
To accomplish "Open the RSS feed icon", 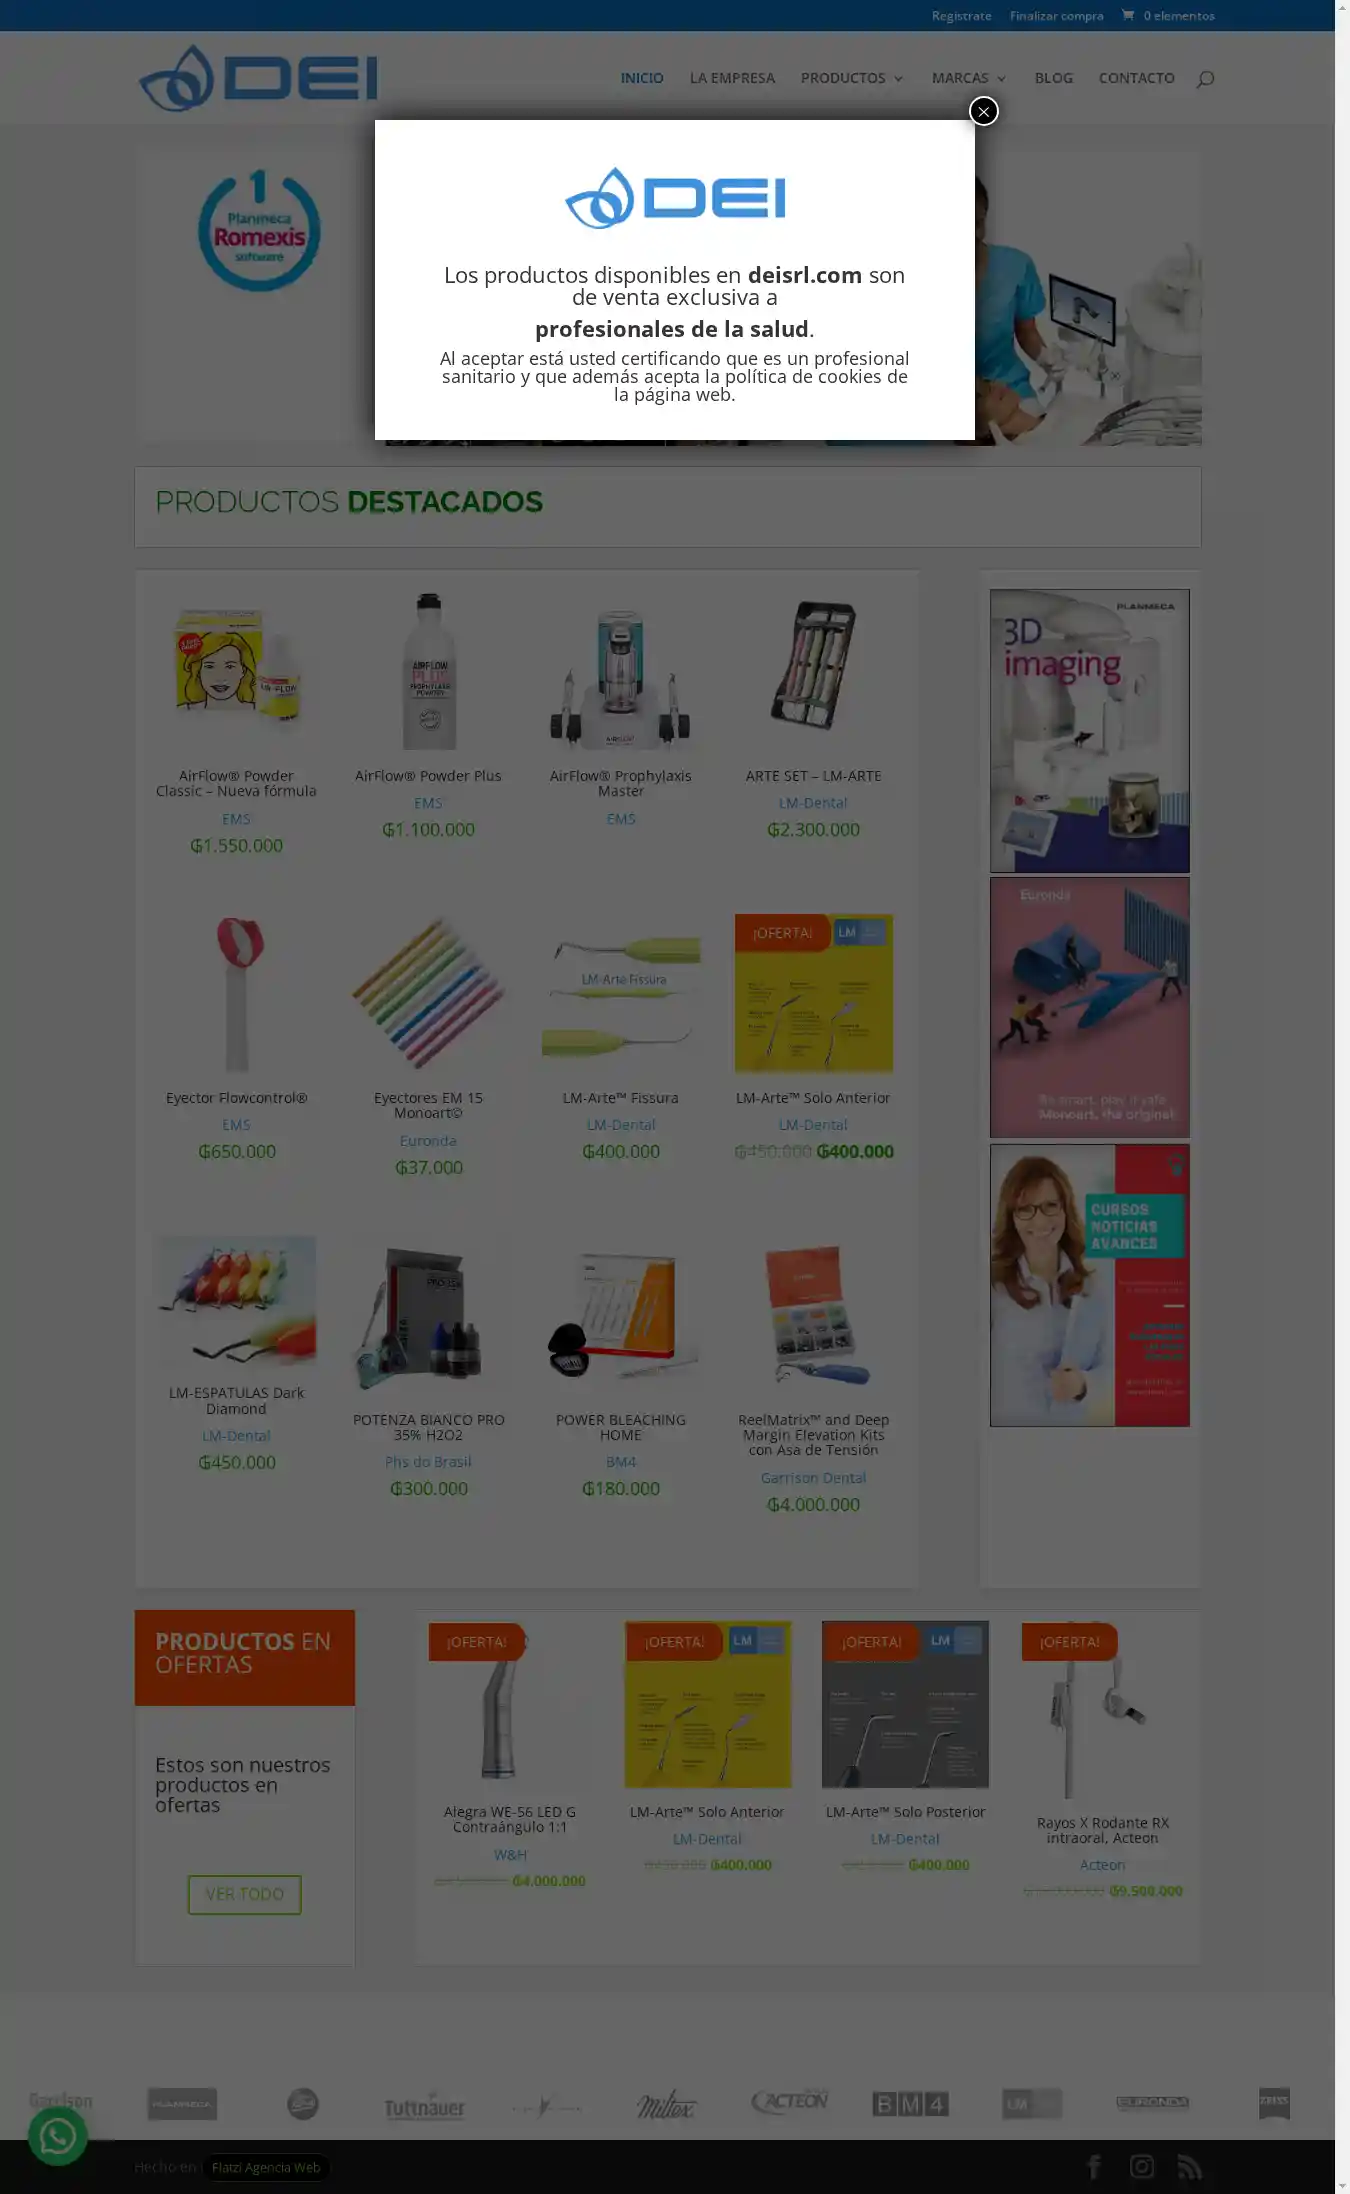I will [x=1189, y=2166].
